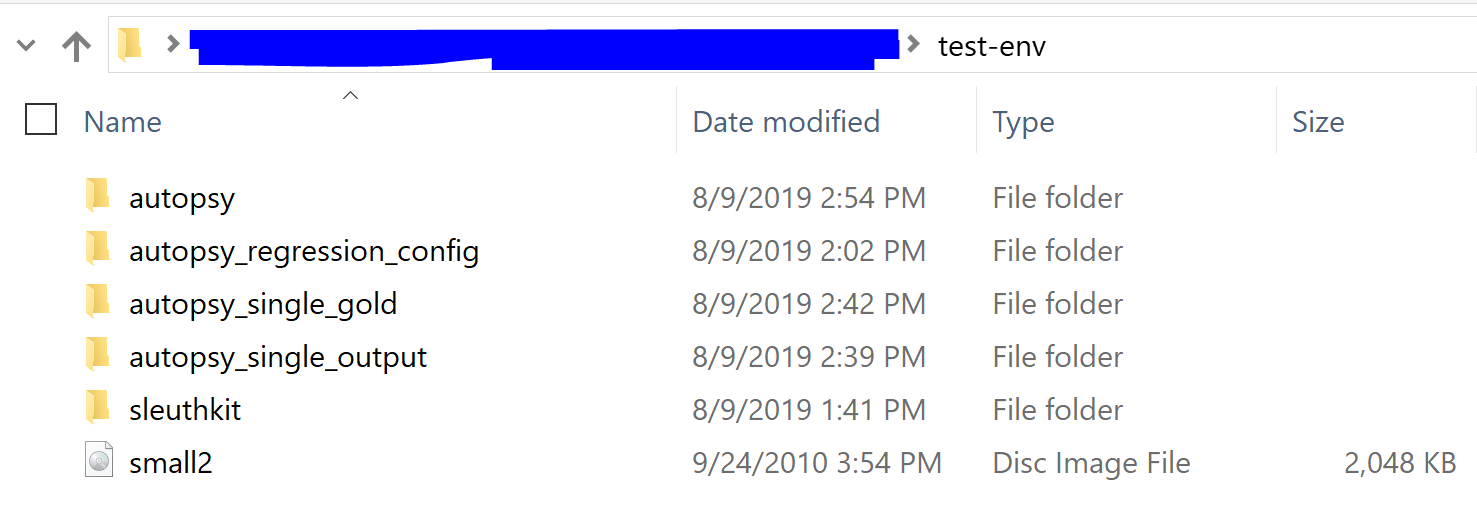
Task: Click the test-env breadcrumb segment
Action: [x=992, y=46]
